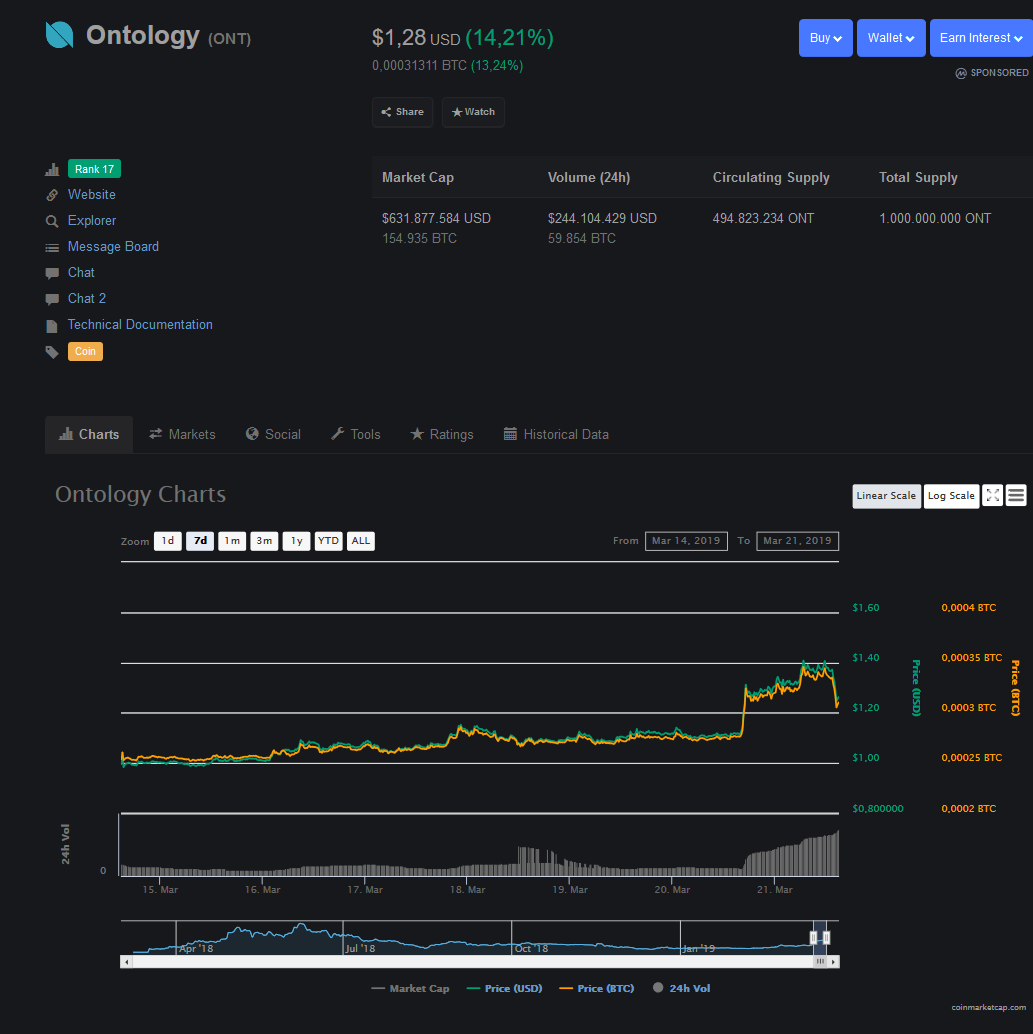
Task: Click the sponsored badge icon
Action: [x=960, y=73]
